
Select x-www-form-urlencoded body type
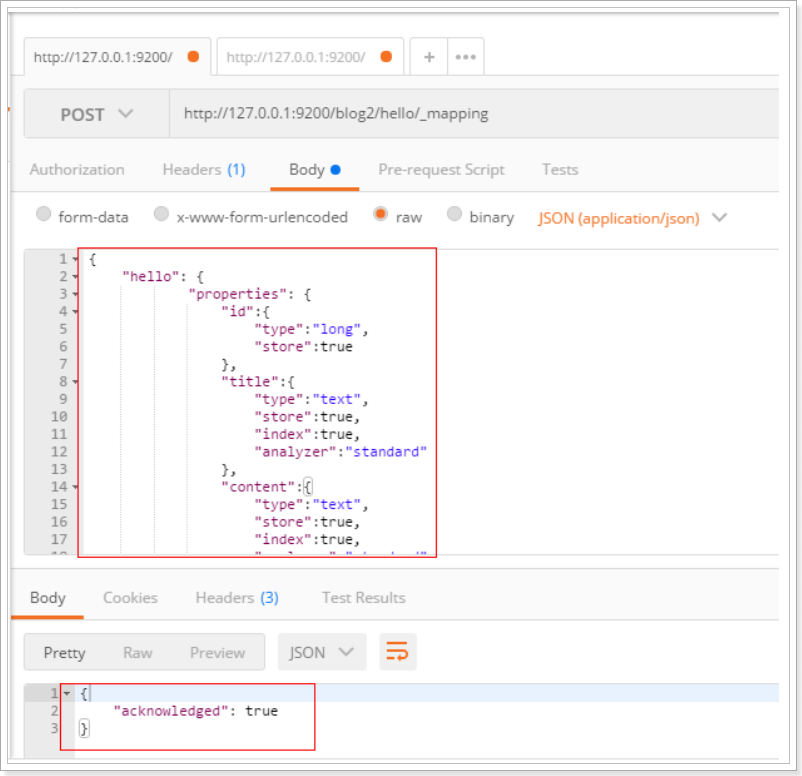tap(161, 214)
